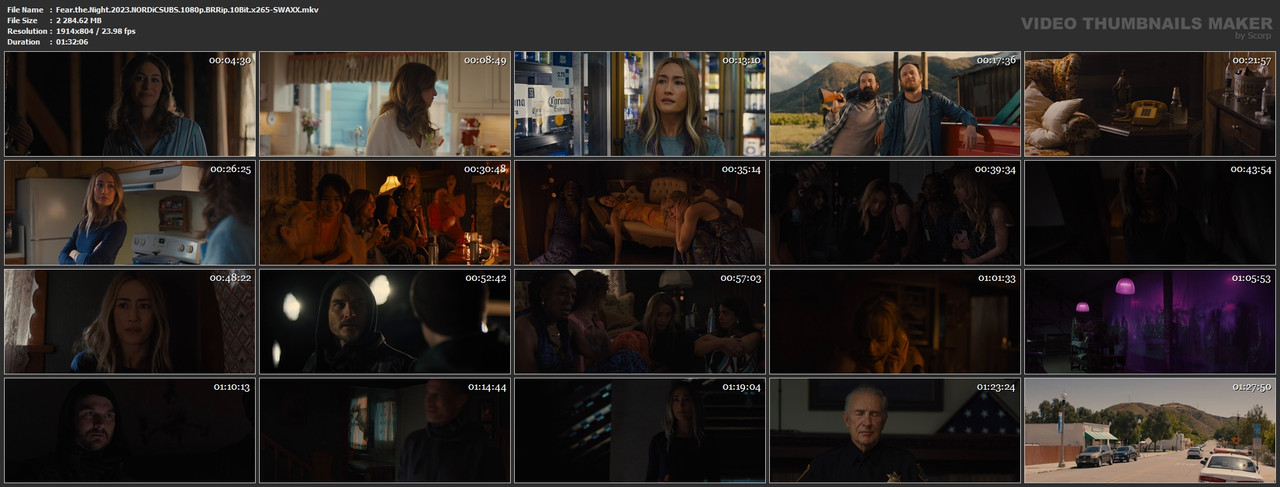The image size is (1280, 487).
Task: Open the dark thumbnail at 00:43:54
Action: [1149, 212]
